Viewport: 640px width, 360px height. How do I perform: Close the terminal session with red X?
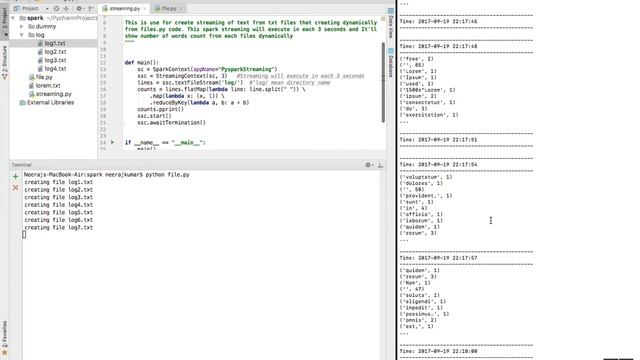tap(16, 187)
